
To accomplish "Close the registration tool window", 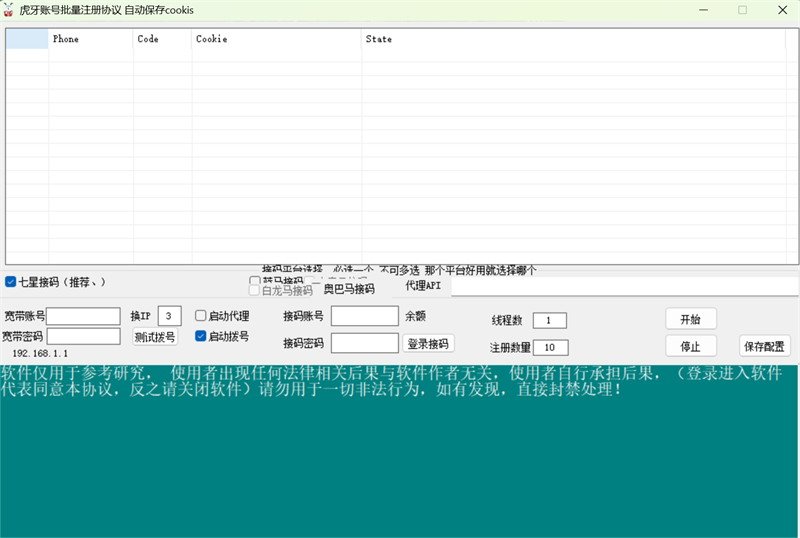I will pyautogui.click(x=783, y=10).
